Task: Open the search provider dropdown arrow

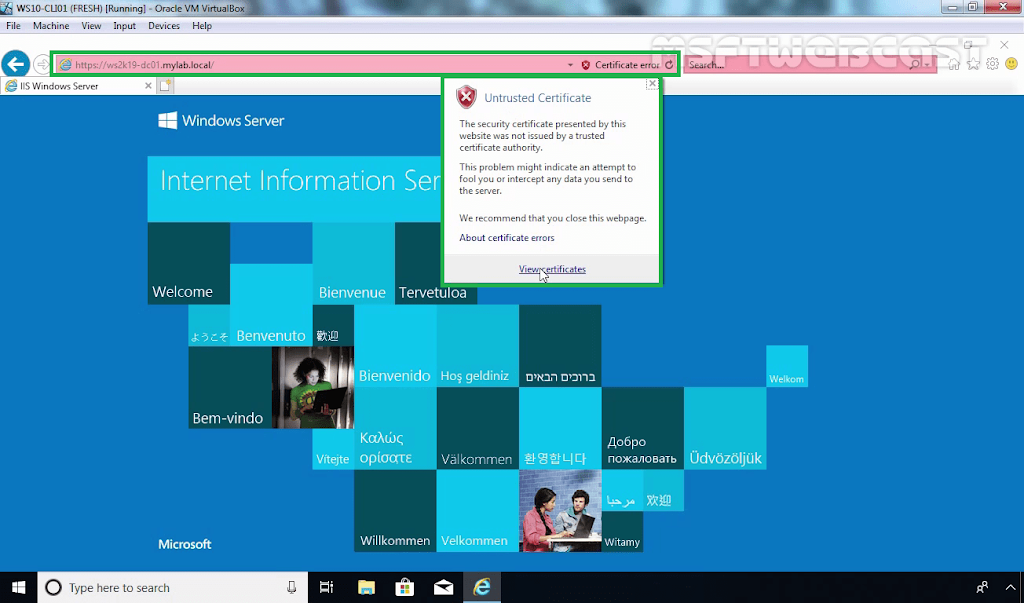Action: [927, 65]
